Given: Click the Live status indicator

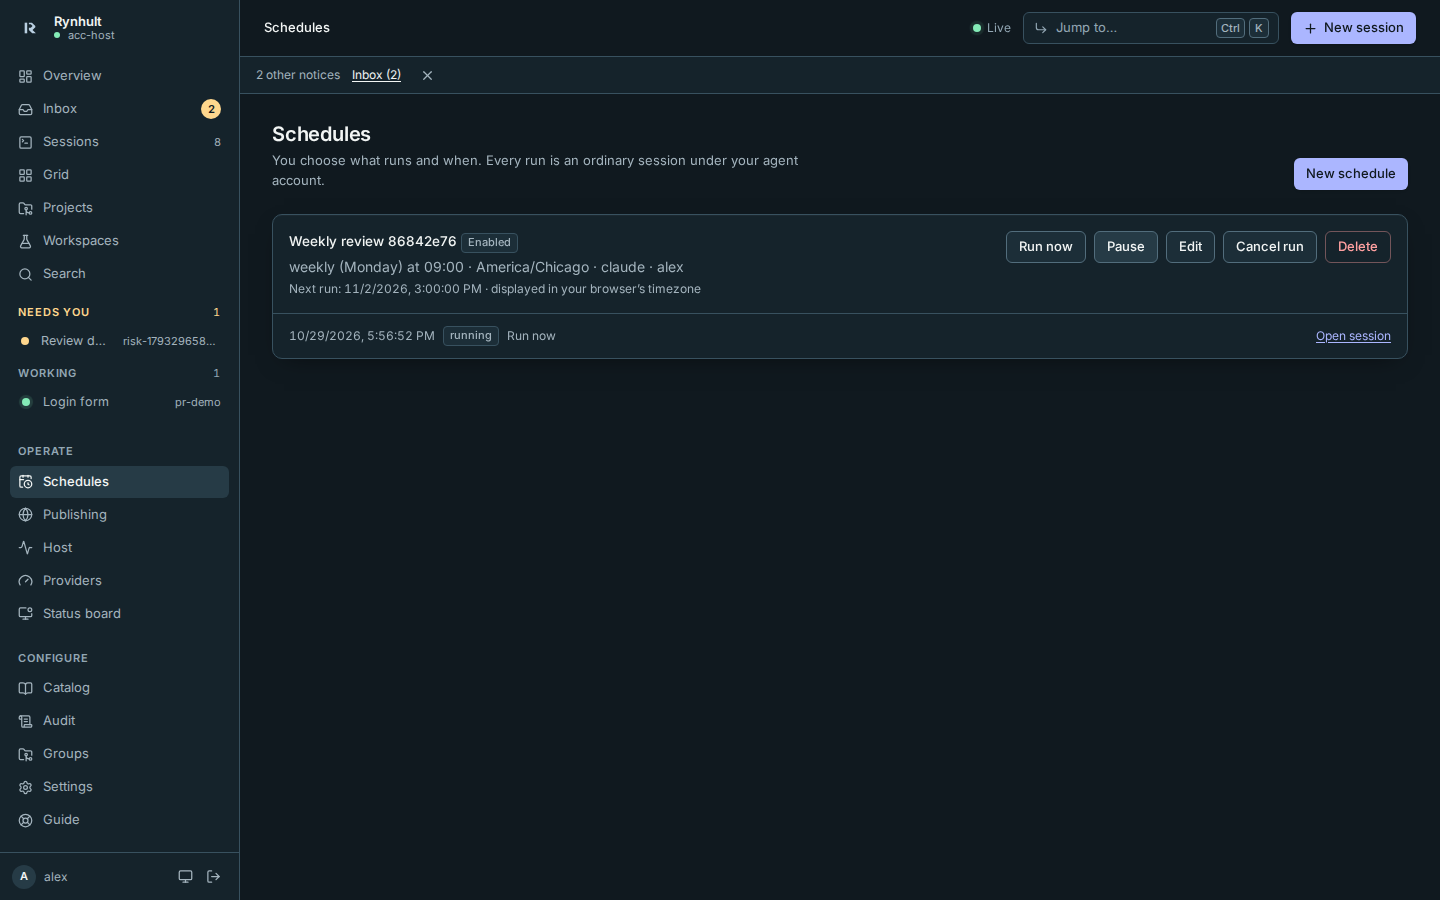Looking at the screenshot, I should (x=991, y=28).
